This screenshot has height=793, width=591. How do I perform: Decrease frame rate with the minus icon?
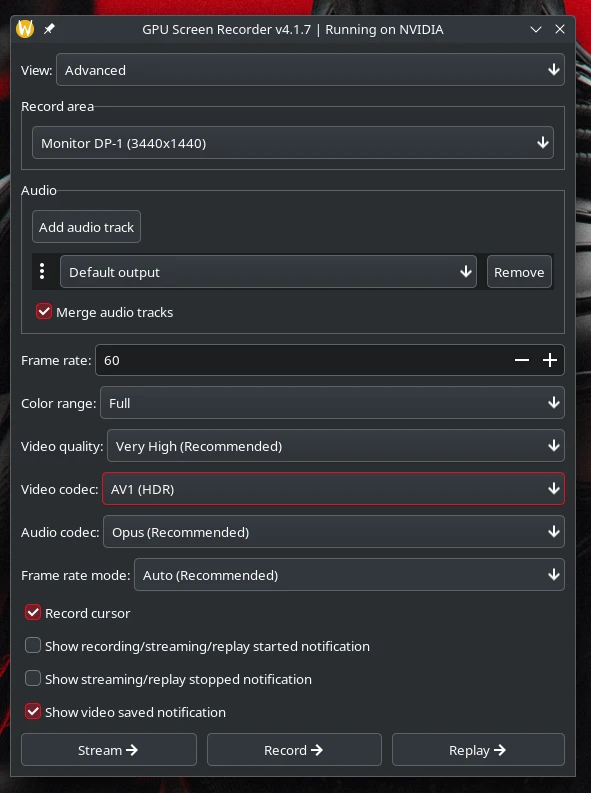point(522,360)
